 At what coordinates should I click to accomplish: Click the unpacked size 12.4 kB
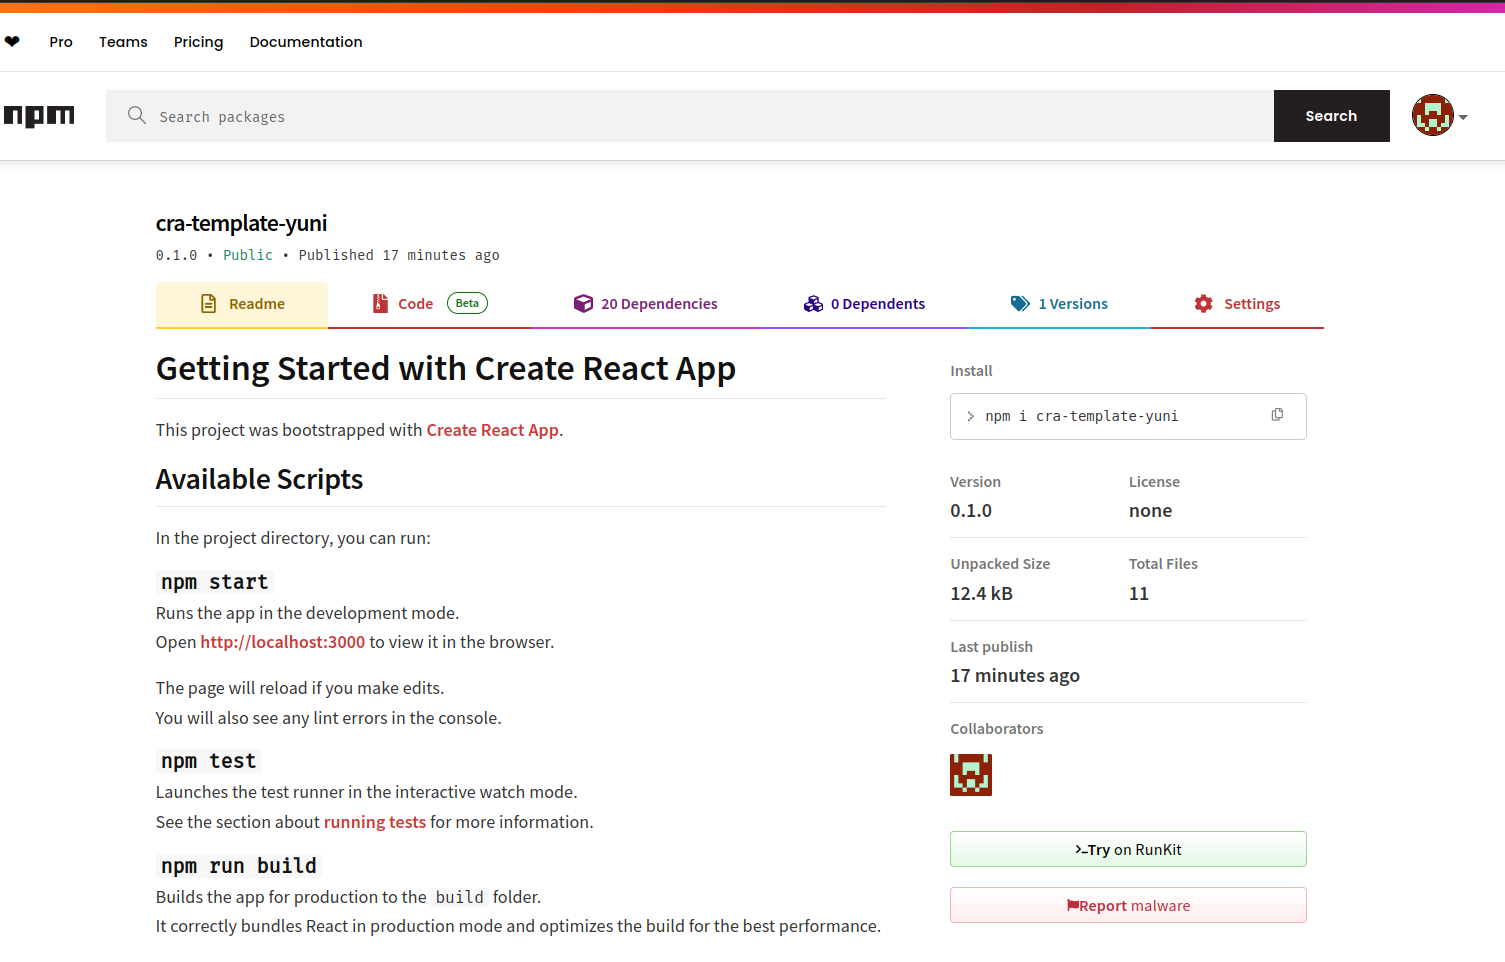click(981, 594)
